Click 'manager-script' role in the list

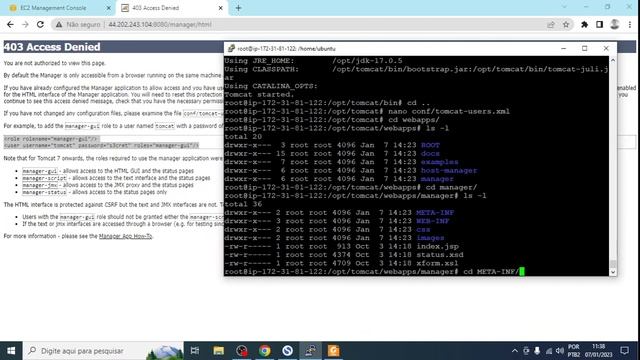click(x=44, y=178)
